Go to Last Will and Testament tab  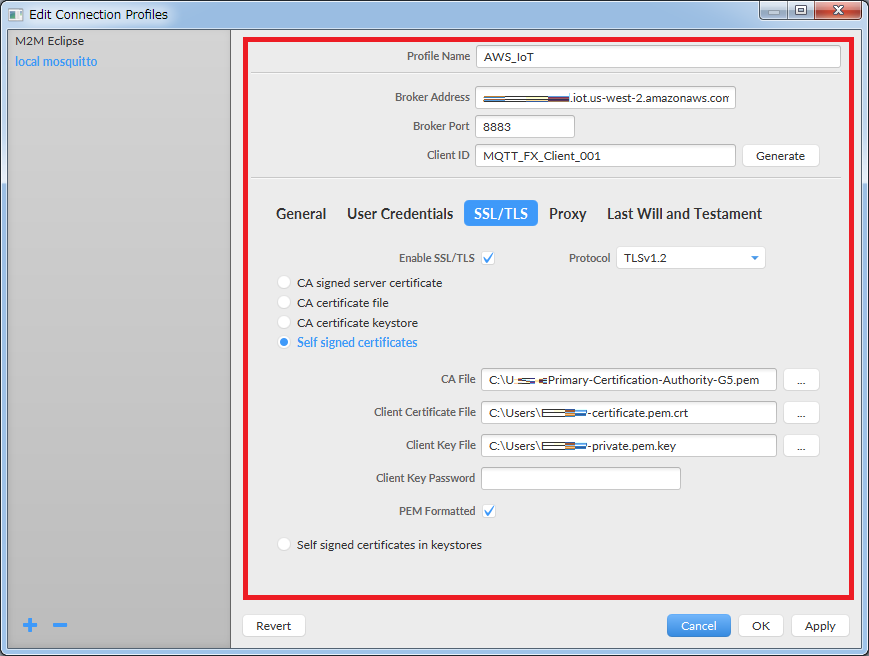pos(684,214)
